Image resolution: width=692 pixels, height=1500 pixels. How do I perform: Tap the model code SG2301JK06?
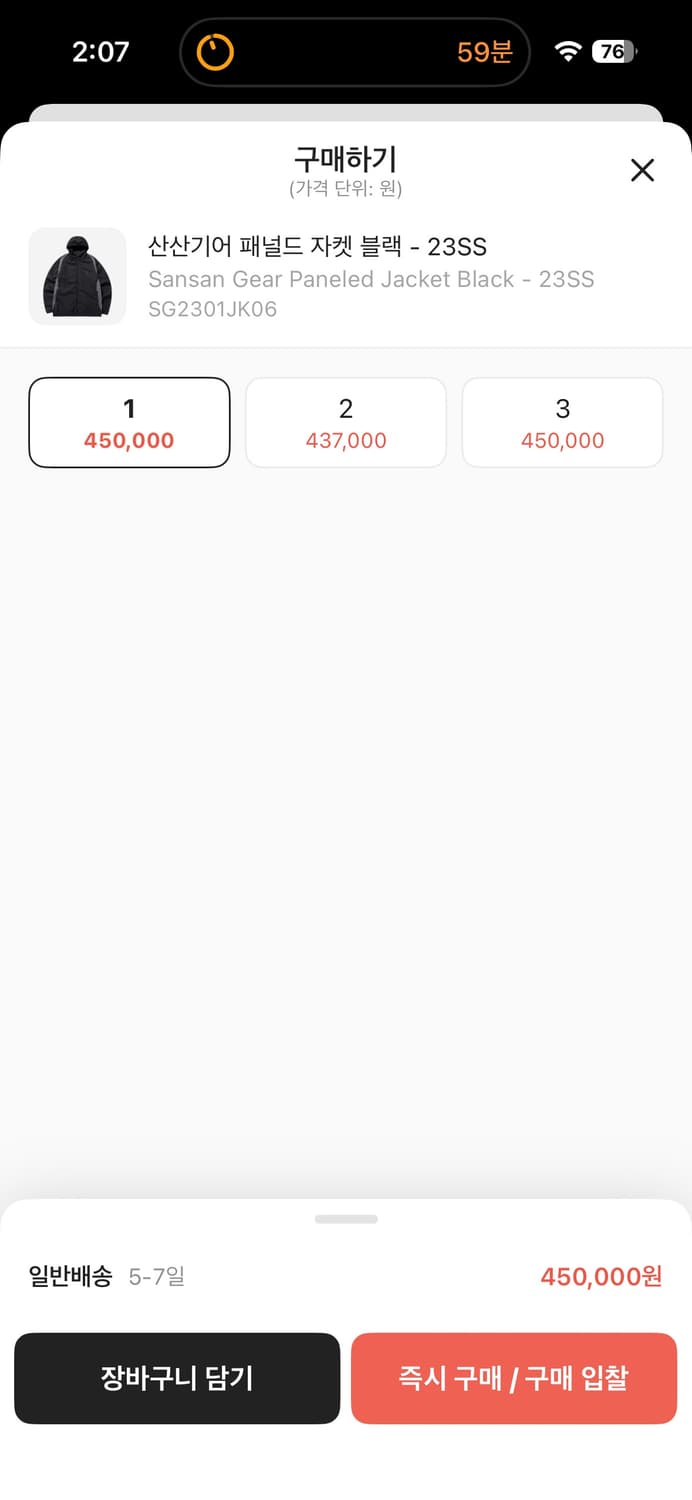pos(212,309)
